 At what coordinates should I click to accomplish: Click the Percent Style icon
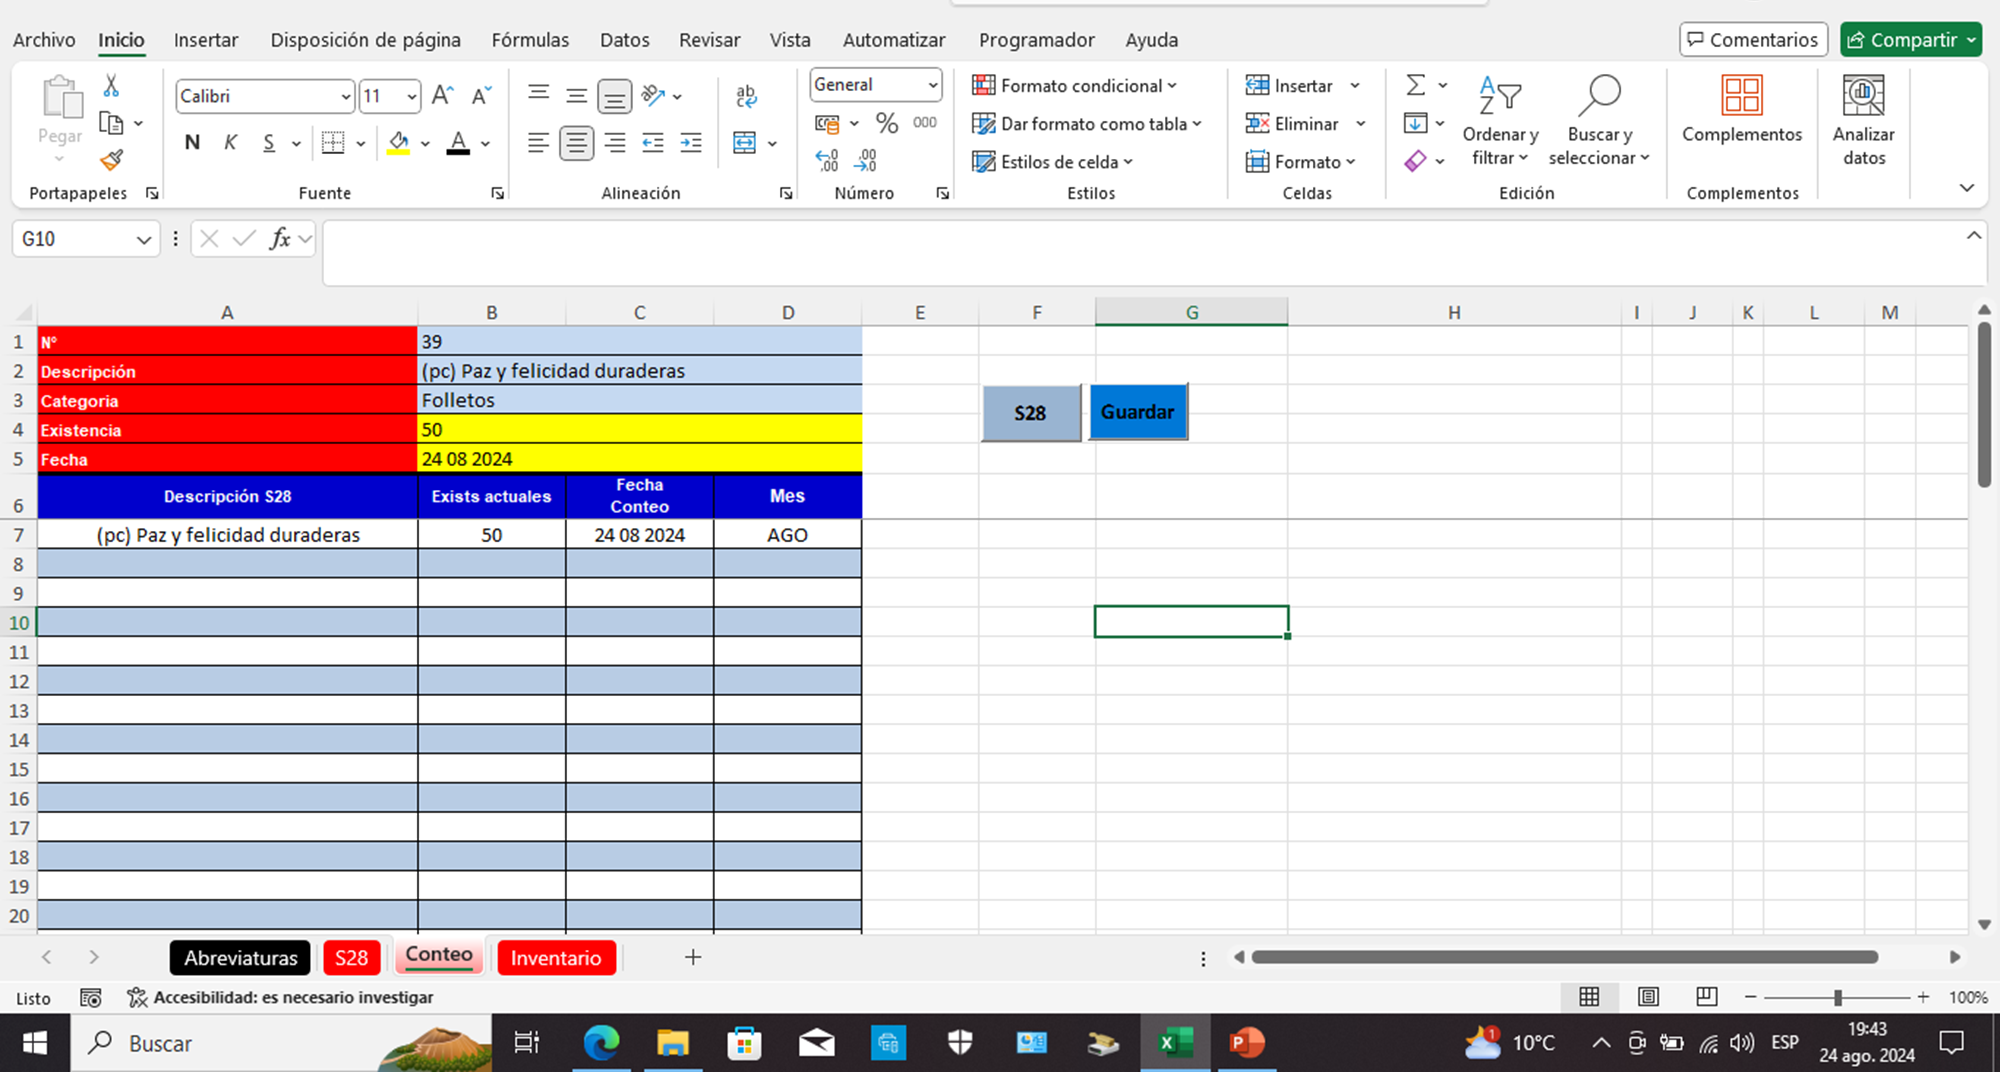tap(886, 123)
